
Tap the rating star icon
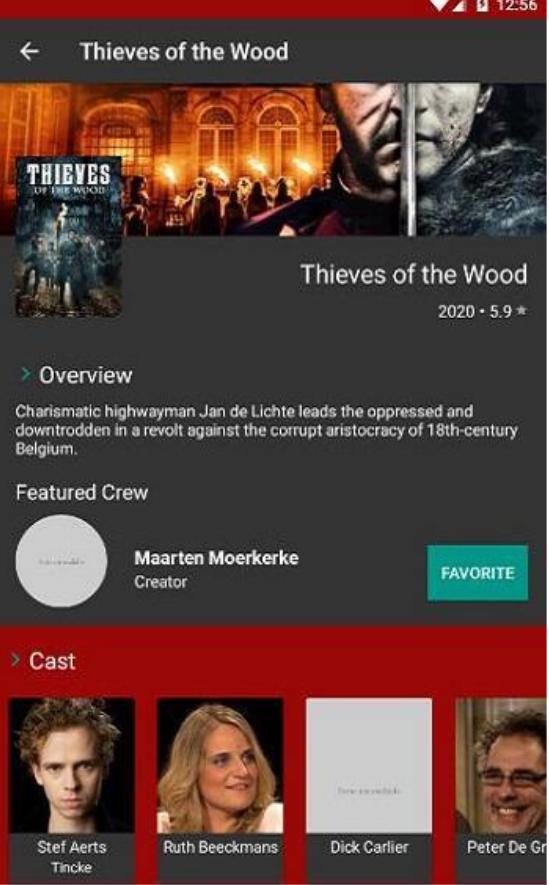pyautogui.click(x=522, y=310)
